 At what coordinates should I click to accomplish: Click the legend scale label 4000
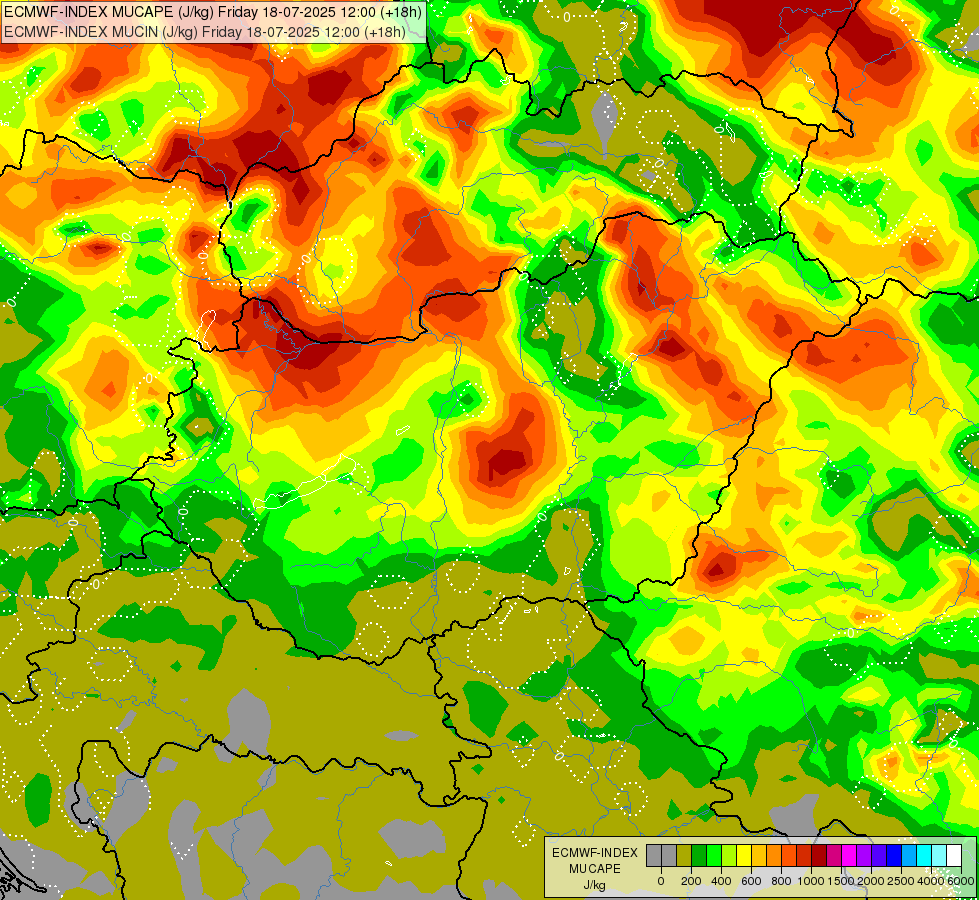[x=931, y=881]
